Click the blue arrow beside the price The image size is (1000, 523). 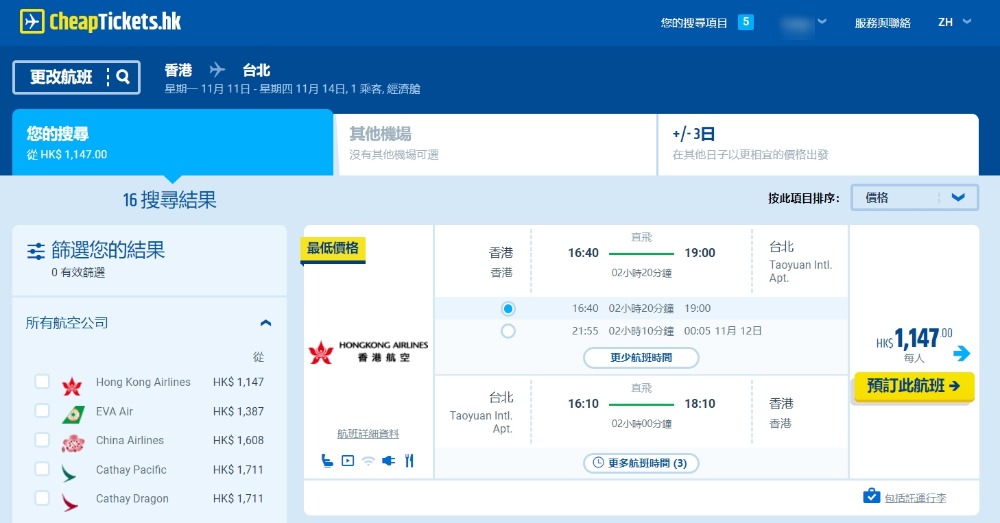tap(961, 353)
